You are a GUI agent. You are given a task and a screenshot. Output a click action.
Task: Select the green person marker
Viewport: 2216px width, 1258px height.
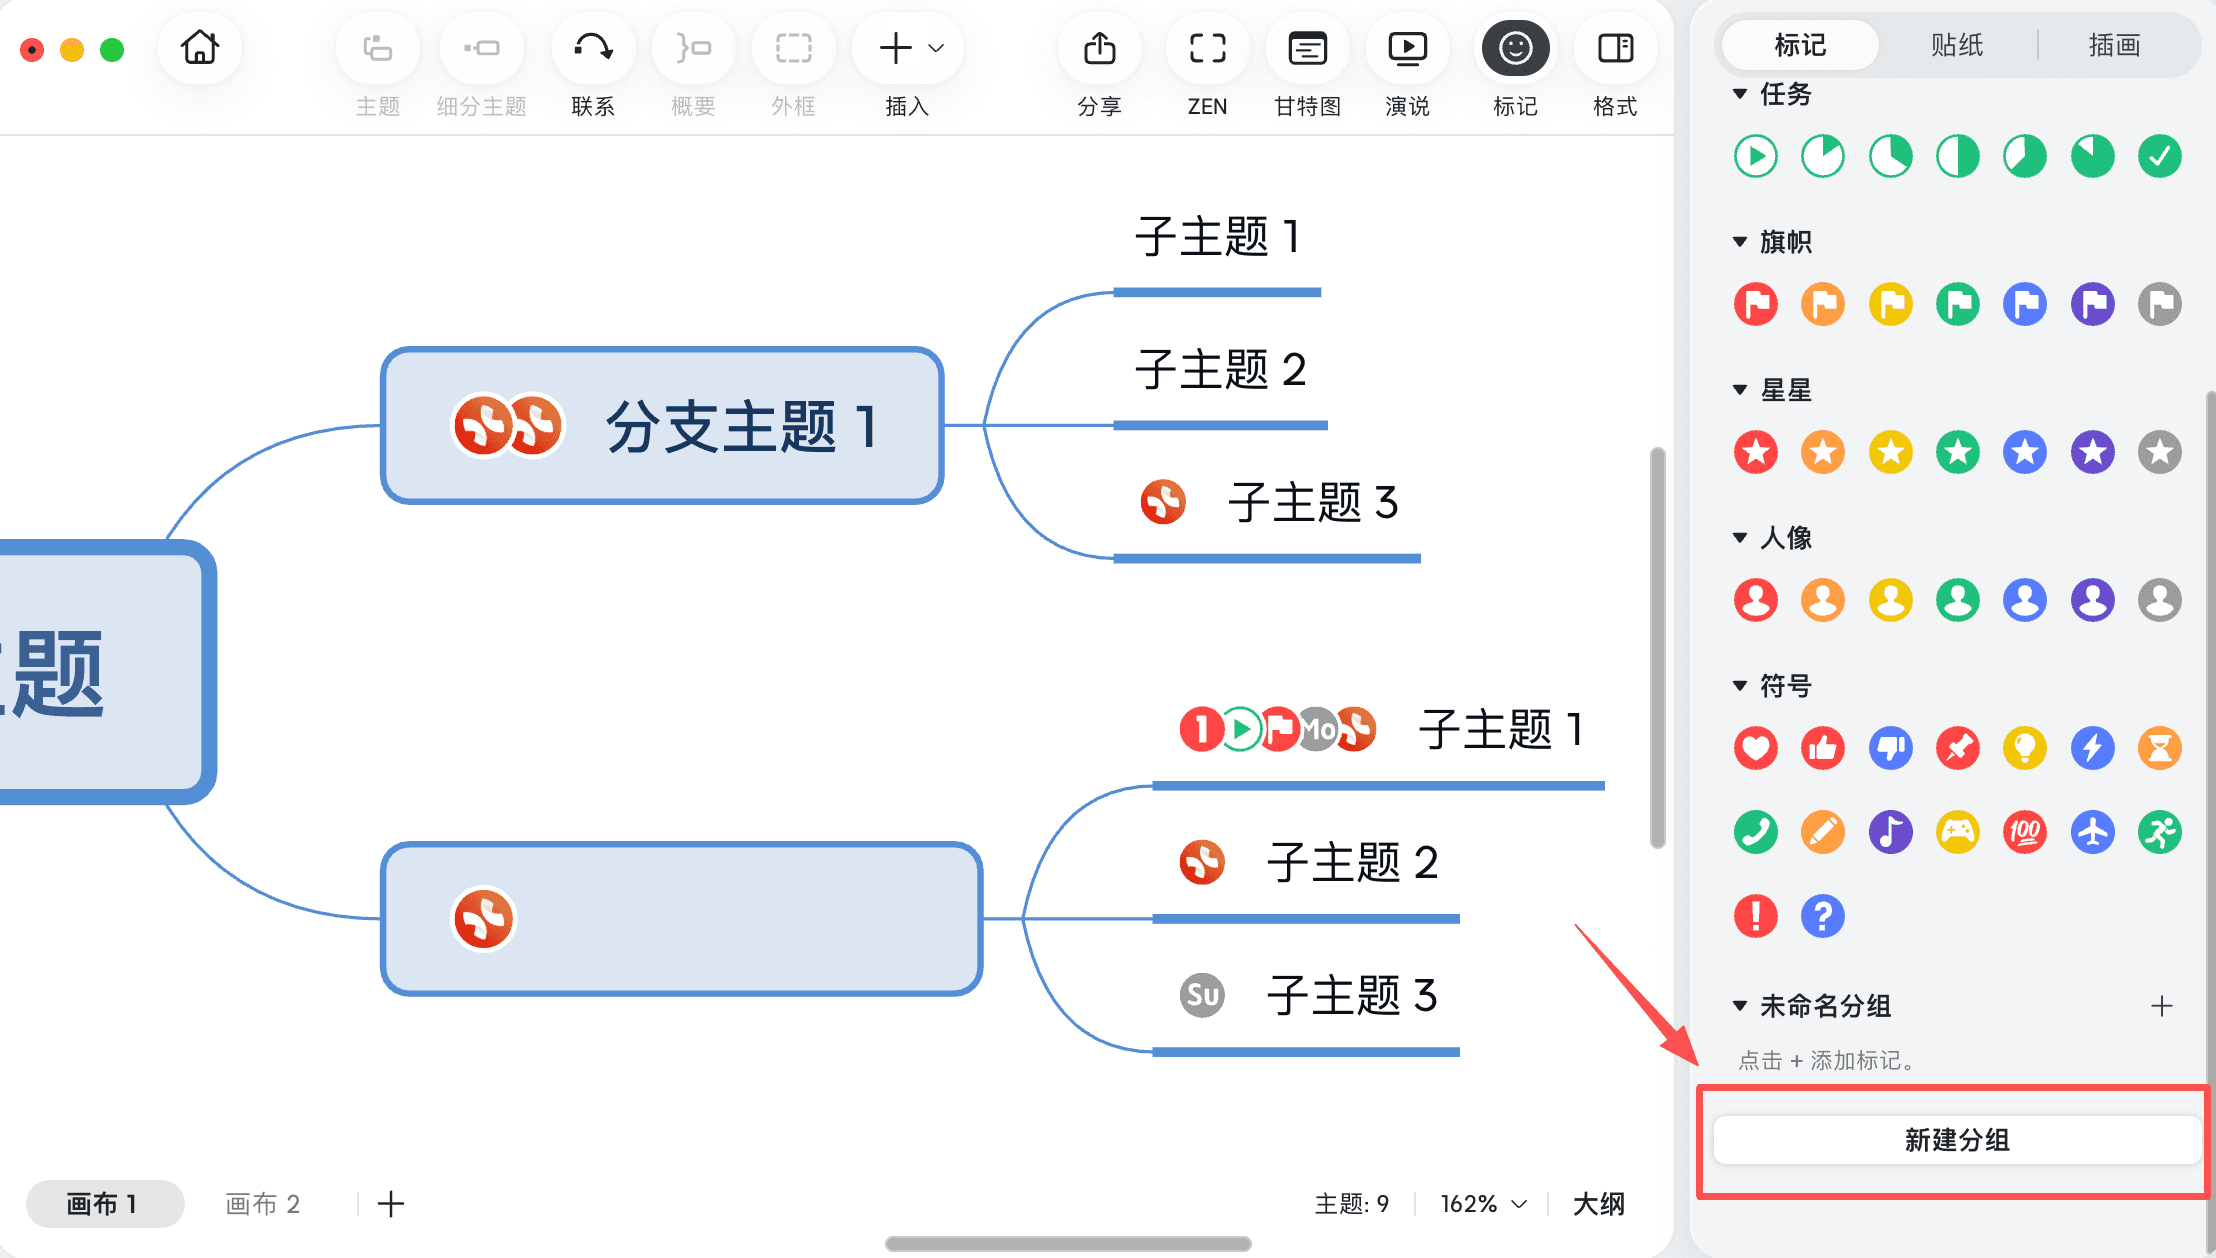coord(1958,600)
